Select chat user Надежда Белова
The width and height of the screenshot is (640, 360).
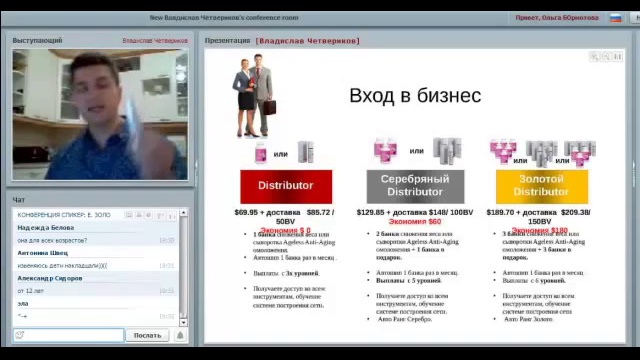[46, 228]
